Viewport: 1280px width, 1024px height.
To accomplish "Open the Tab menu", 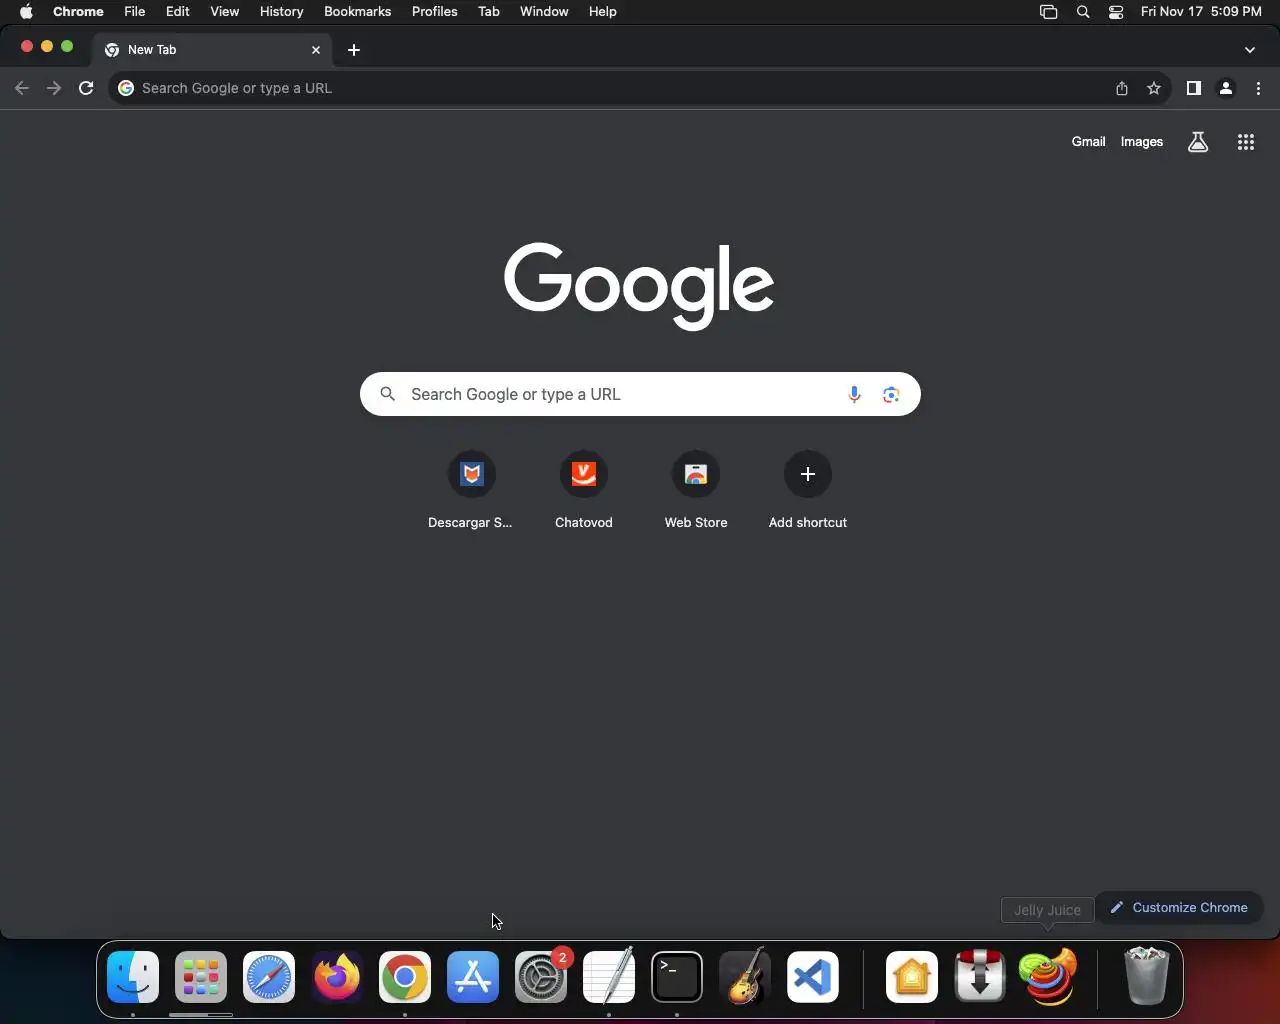I will pos(489,12).
